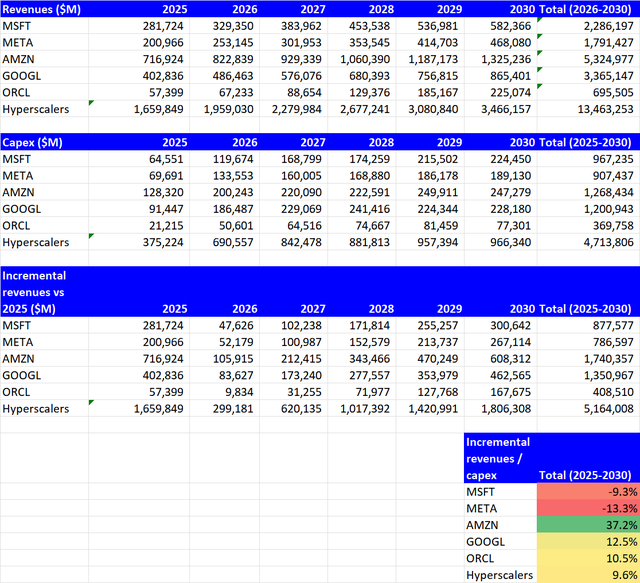Click MSFT 2026 incremental revenue 47,626
The height and width of the screenshot is (583, 640).
[224, 325]
